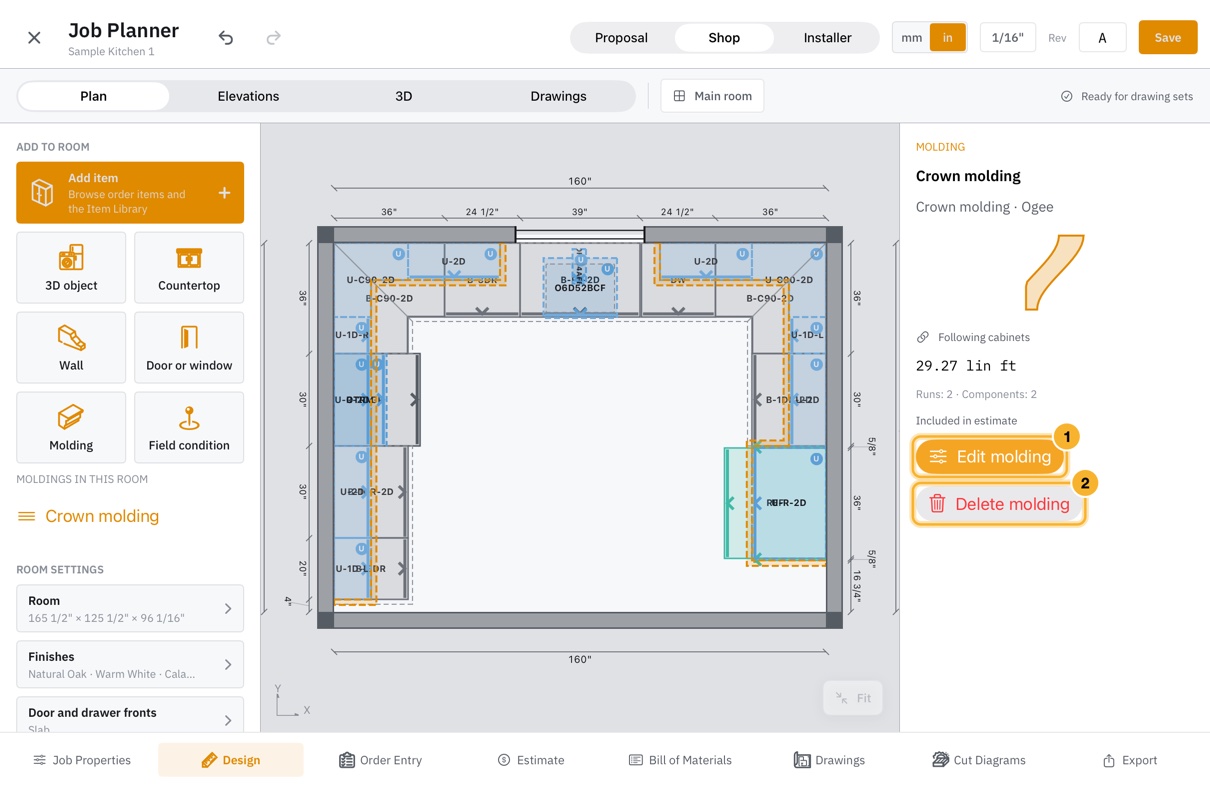
Task: Click Add item to browse the library
Action: (x=130, y=193)
